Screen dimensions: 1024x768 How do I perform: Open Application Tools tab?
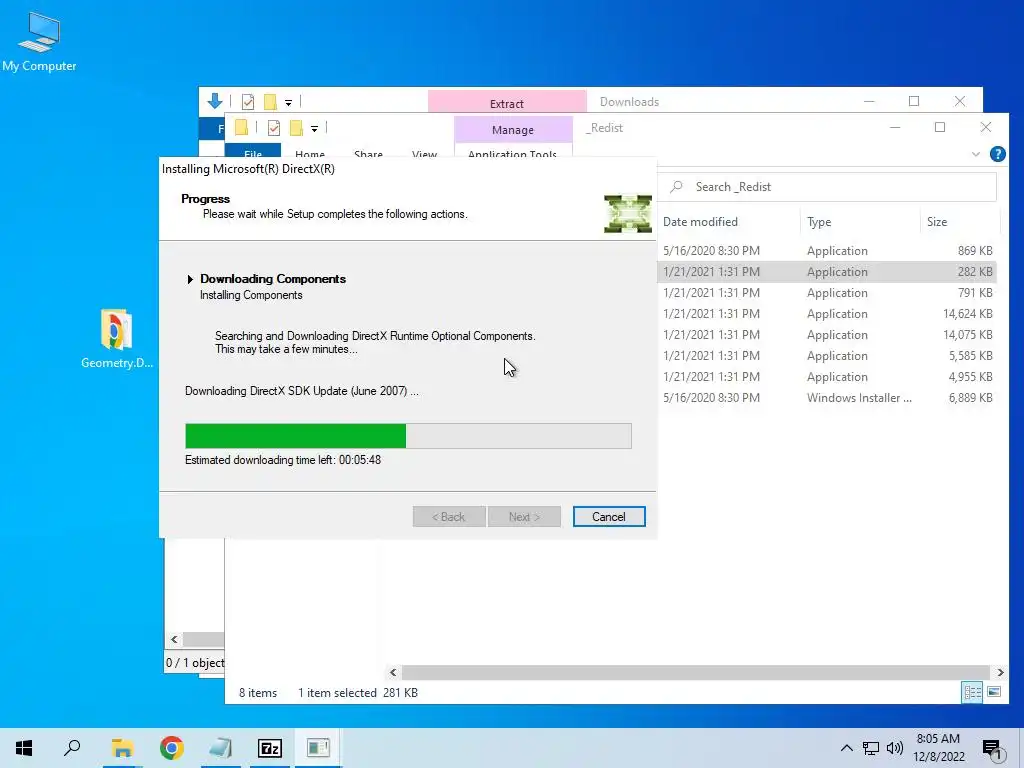[513, 154]
